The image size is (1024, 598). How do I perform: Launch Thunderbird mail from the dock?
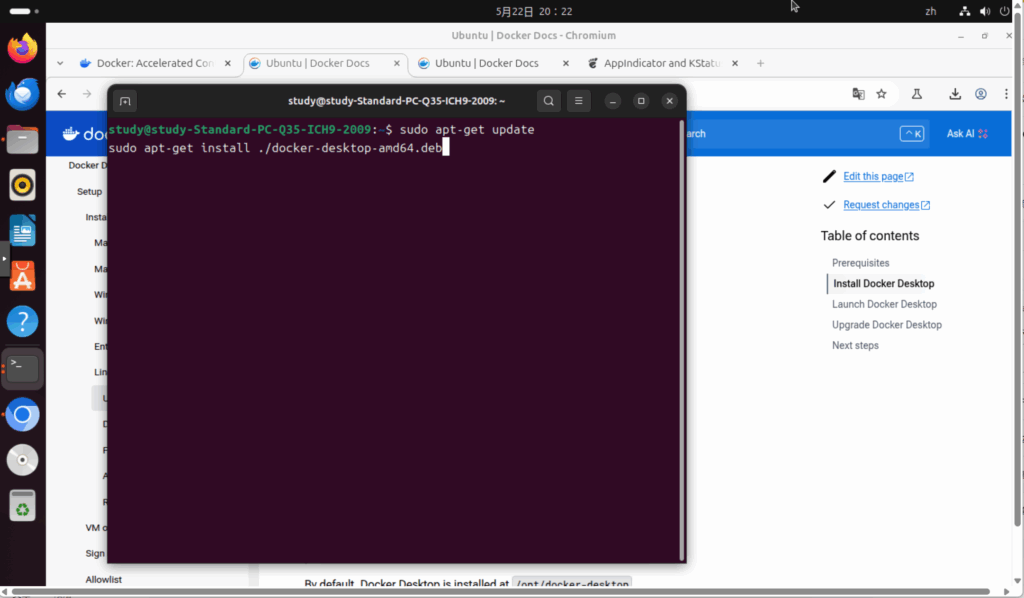[22, 93]
